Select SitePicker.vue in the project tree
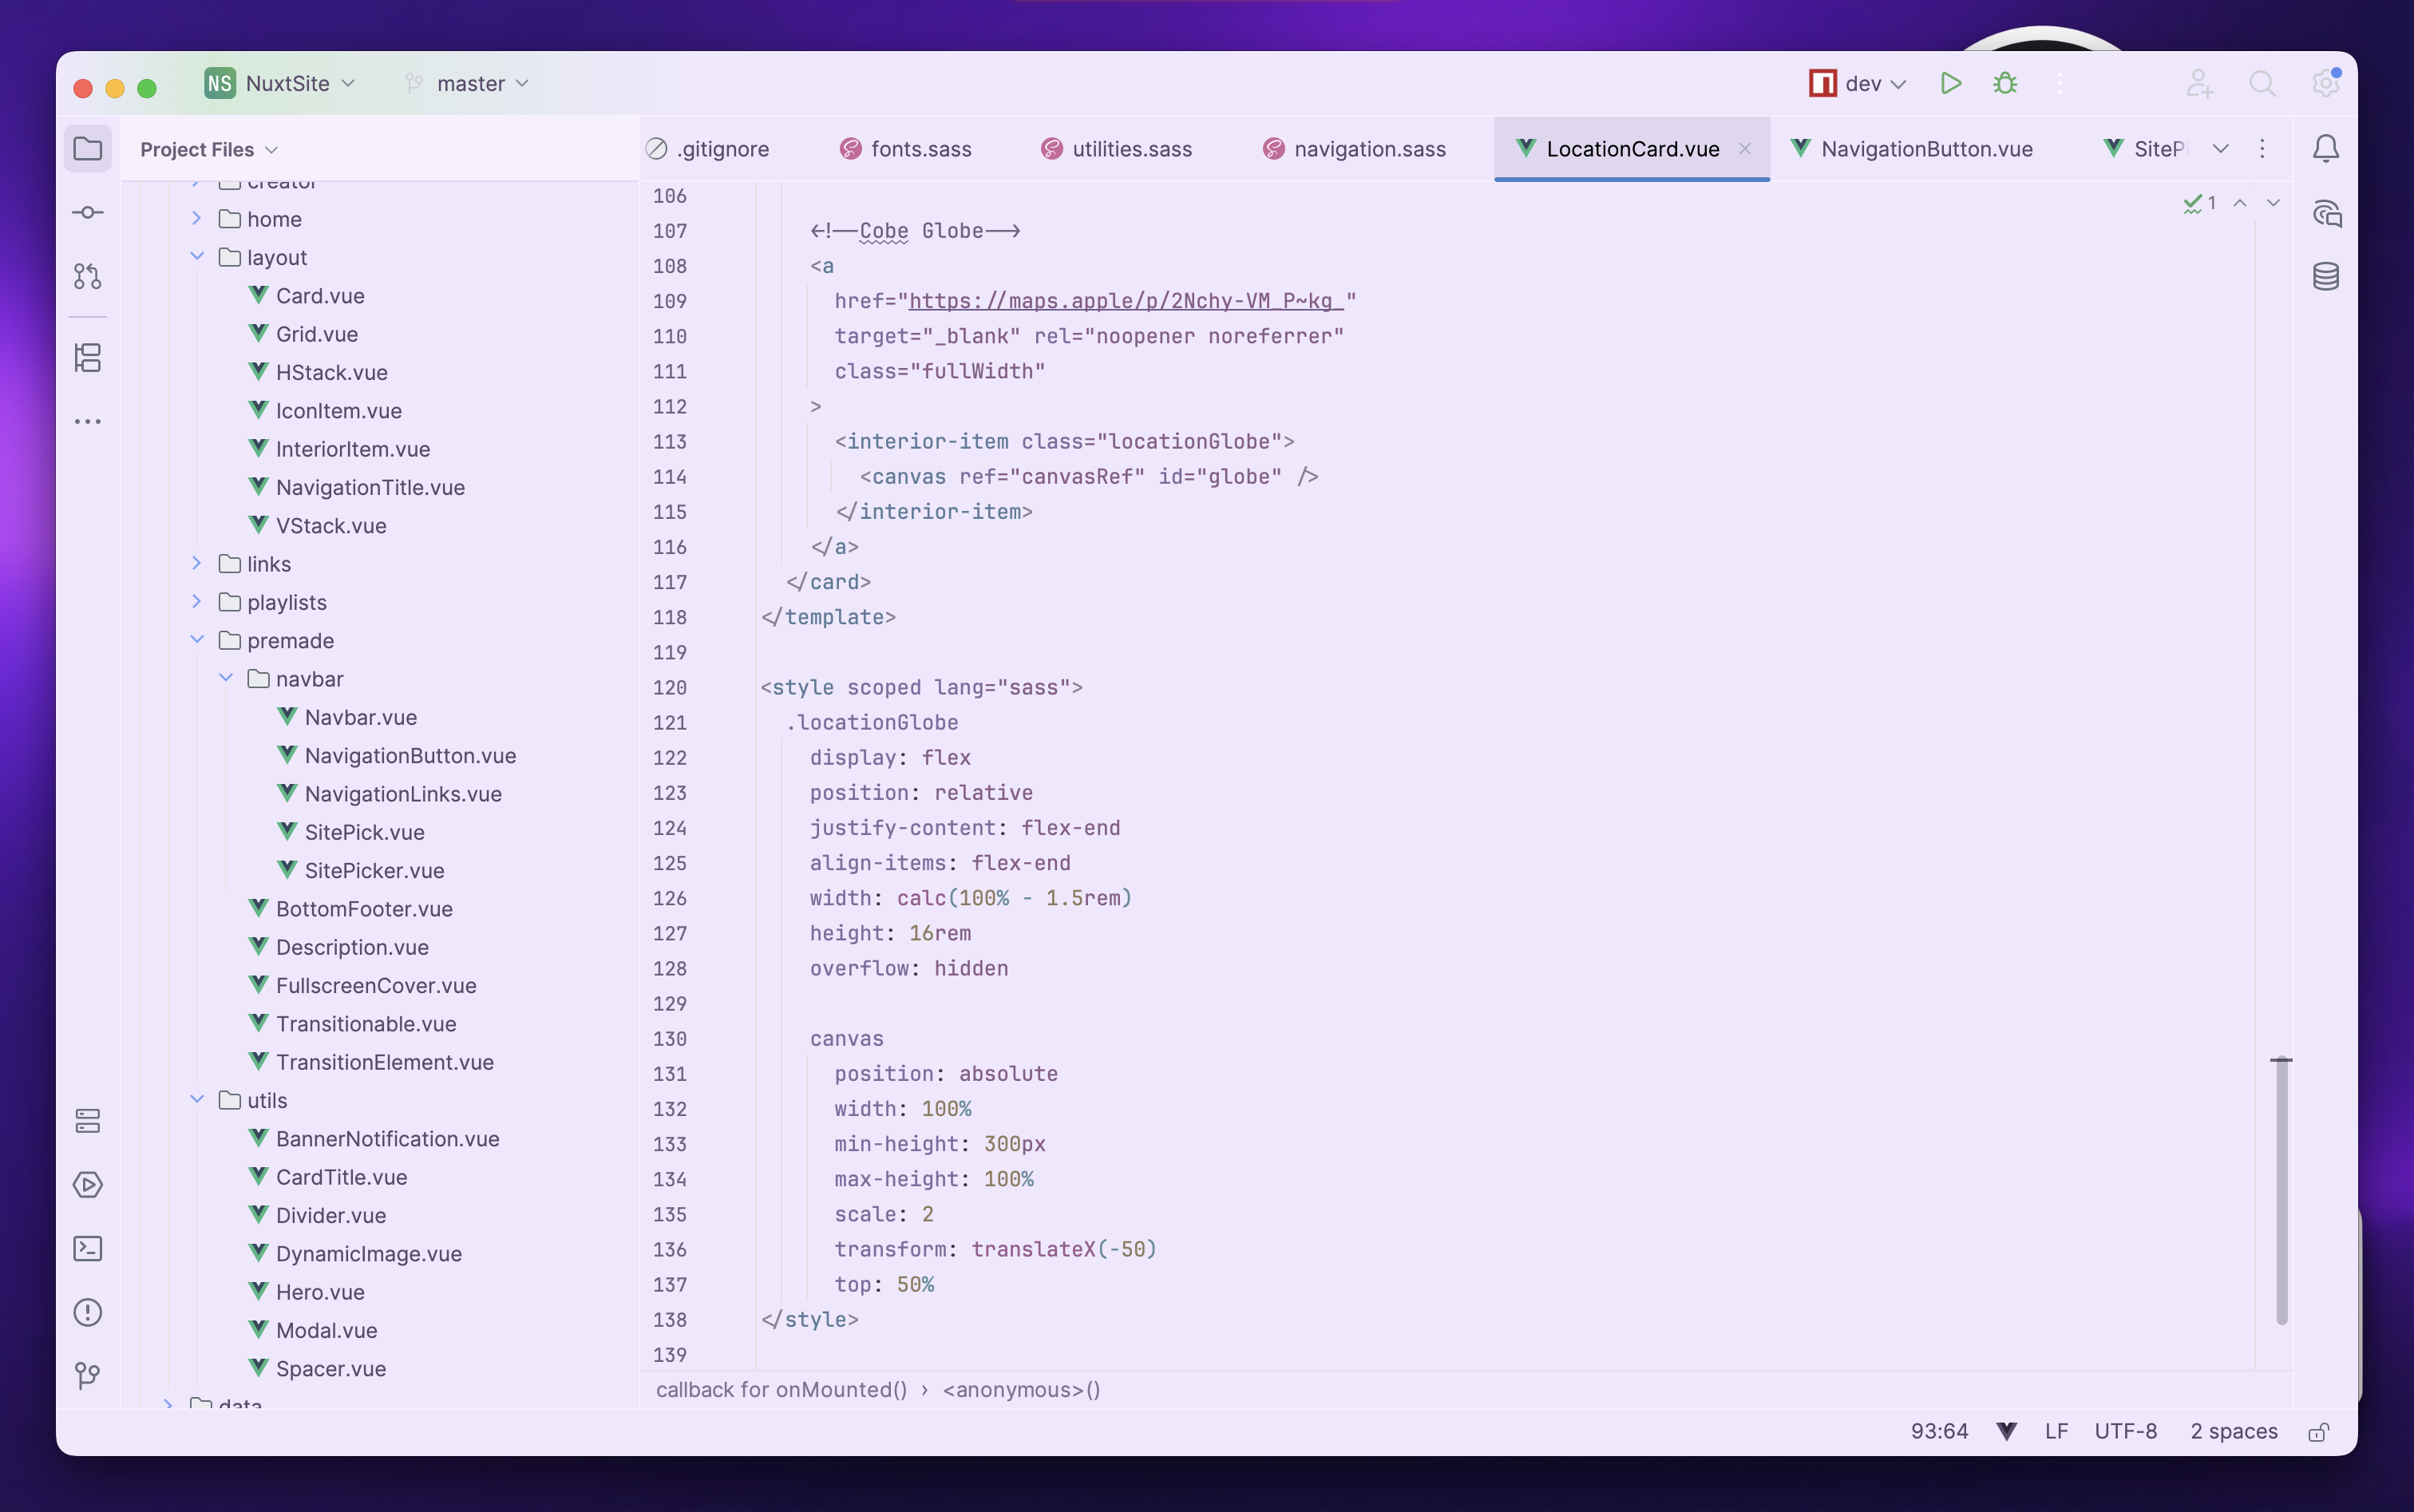2414x1512 pixels. pos(374,870)
